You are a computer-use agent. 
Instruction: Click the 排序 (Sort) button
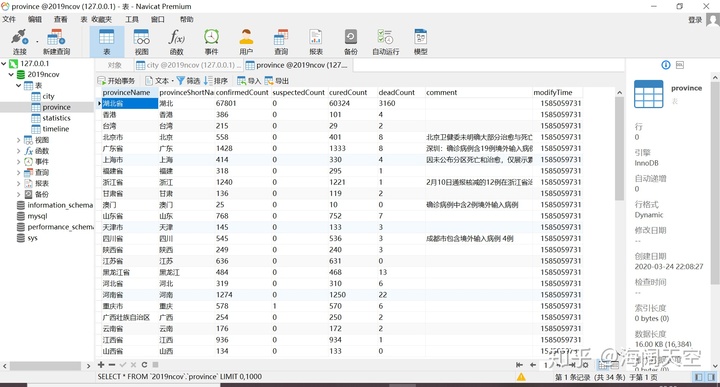[216, 81]
